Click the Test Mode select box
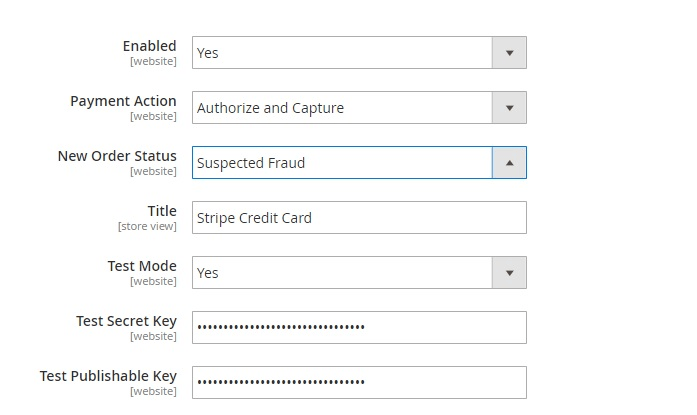The image size is (697, 415). click(x=342, y=273)
